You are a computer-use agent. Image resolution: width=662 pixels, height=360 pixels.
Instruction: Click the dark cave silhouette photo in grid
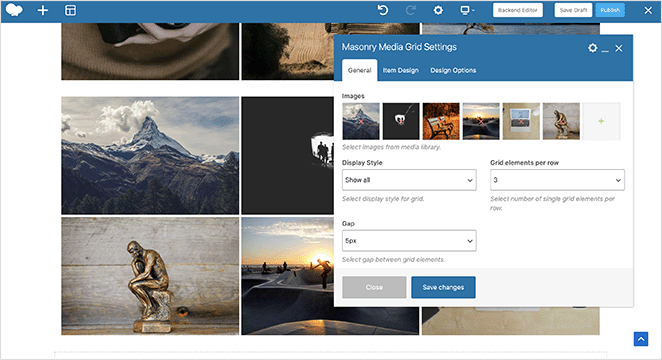[x=288, y=155]
